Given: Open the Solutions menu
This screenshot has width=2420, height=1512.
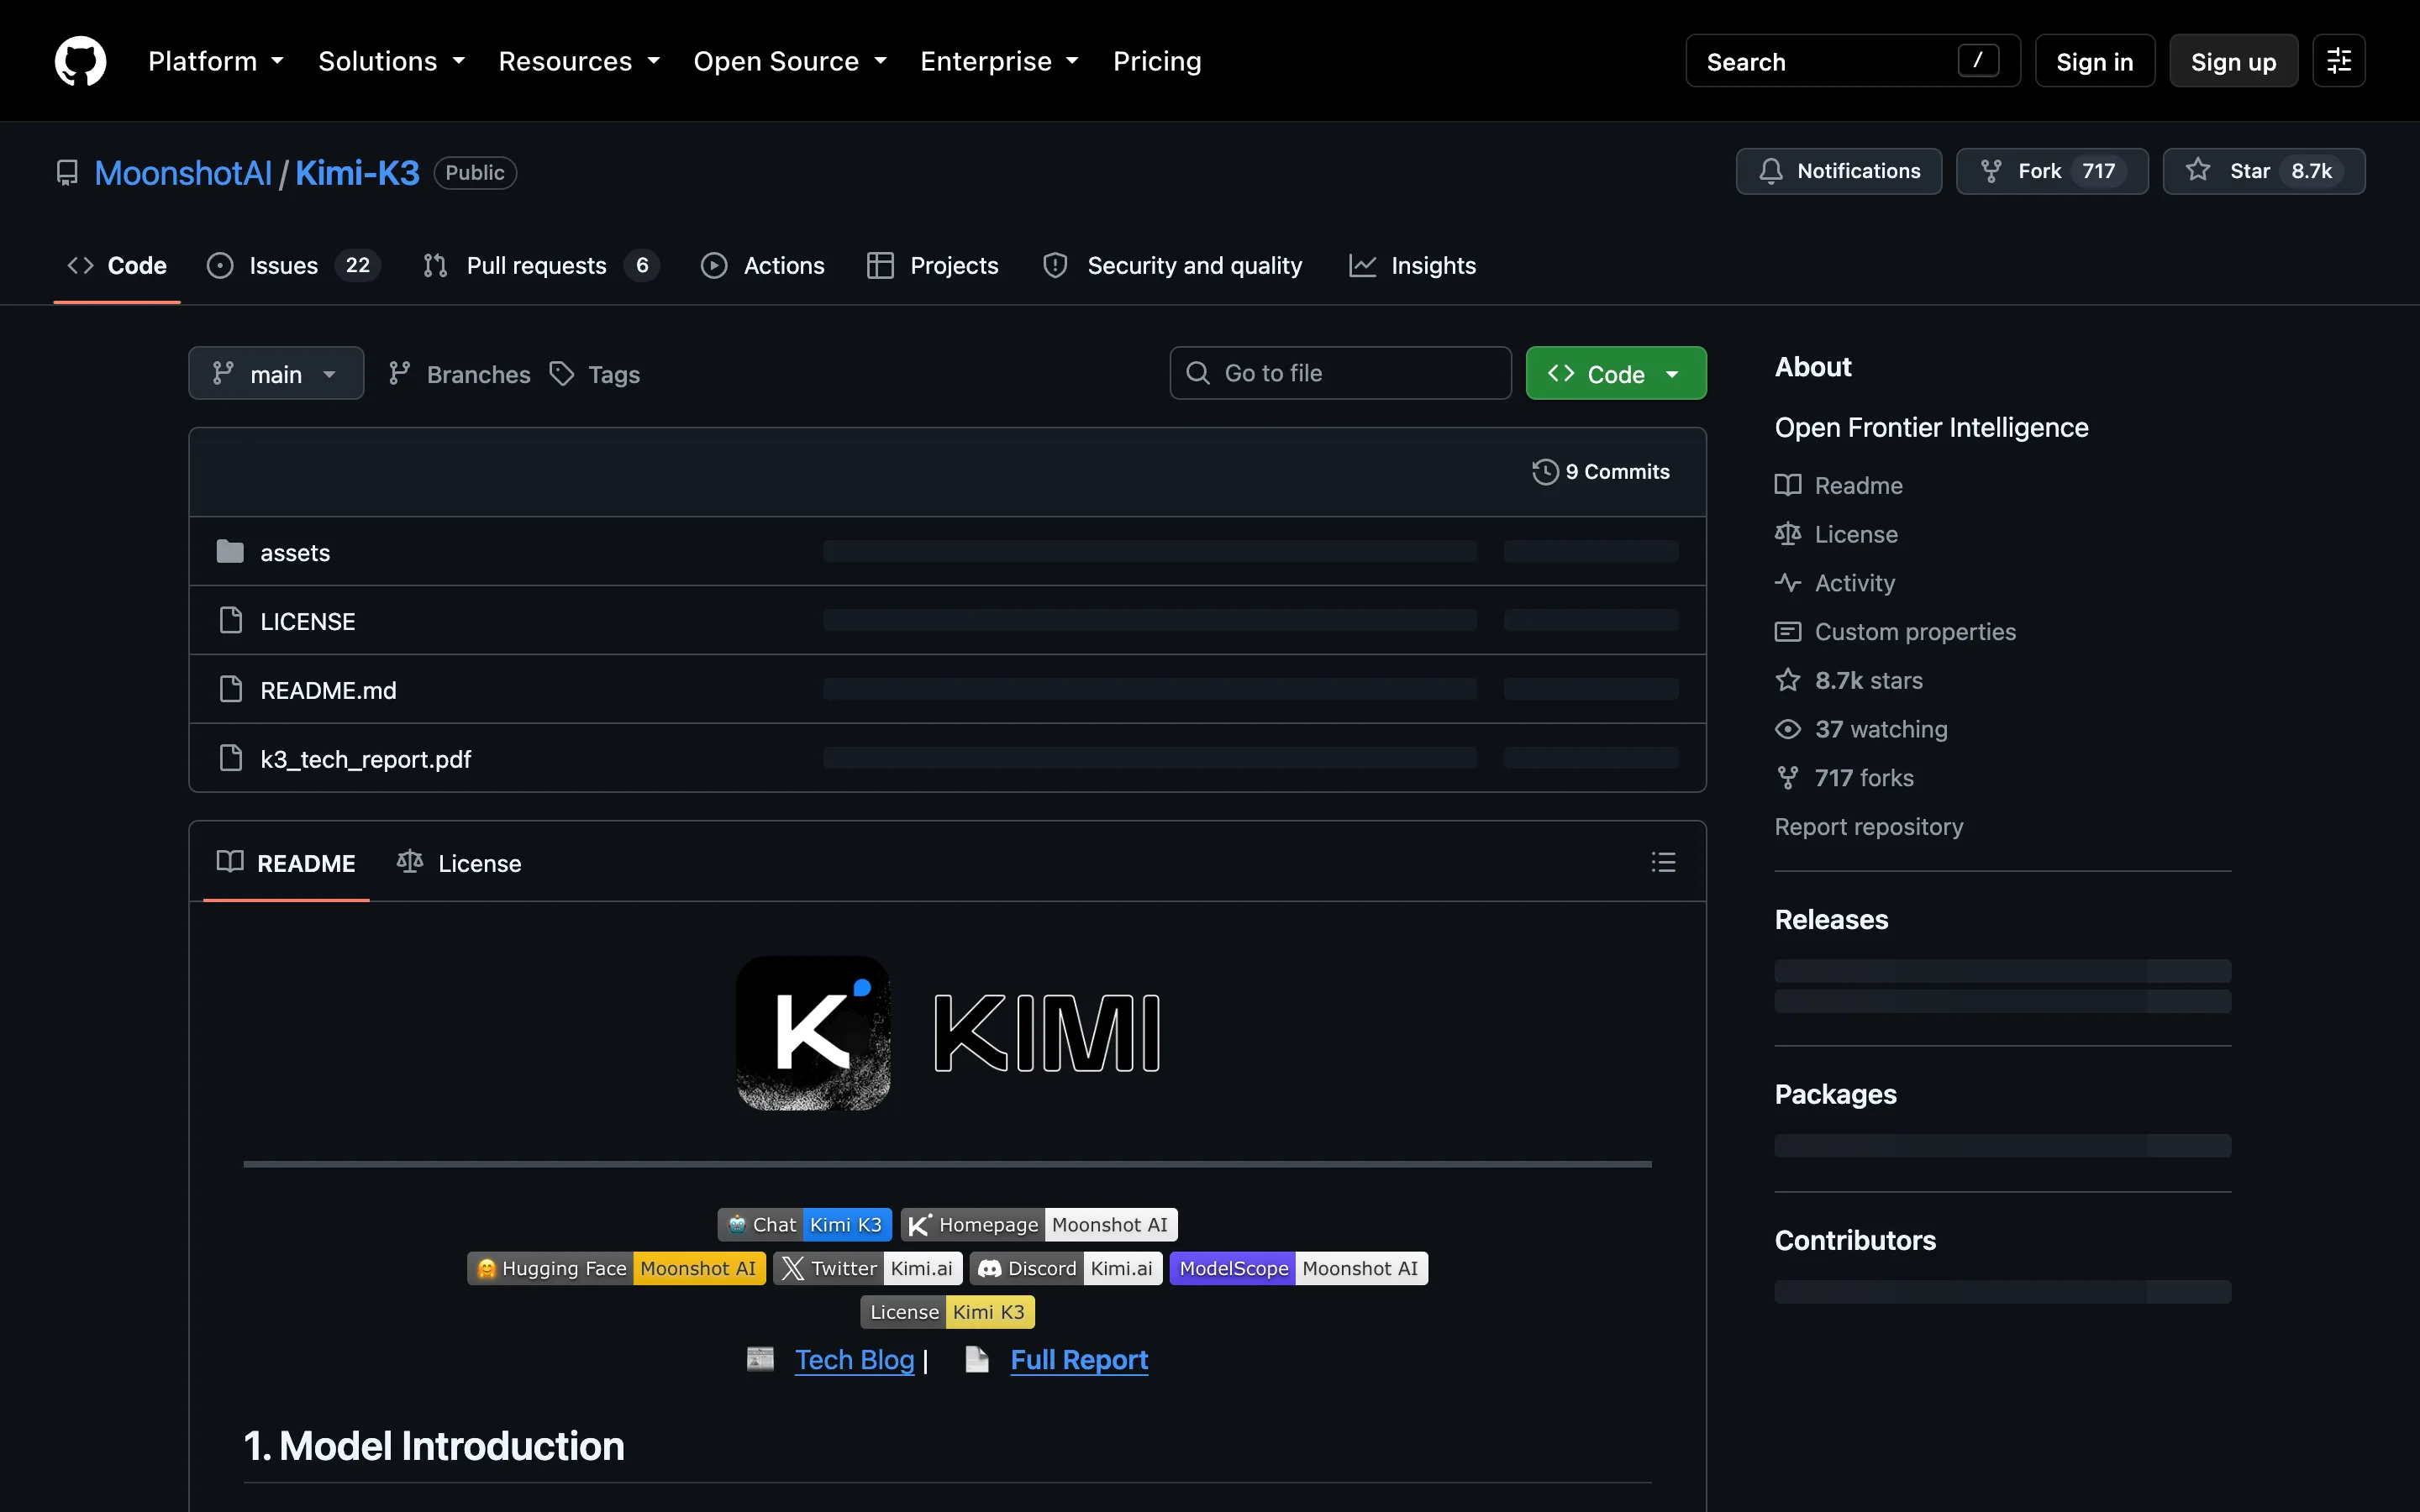Looking at the screenshot, I should [391, 61].
